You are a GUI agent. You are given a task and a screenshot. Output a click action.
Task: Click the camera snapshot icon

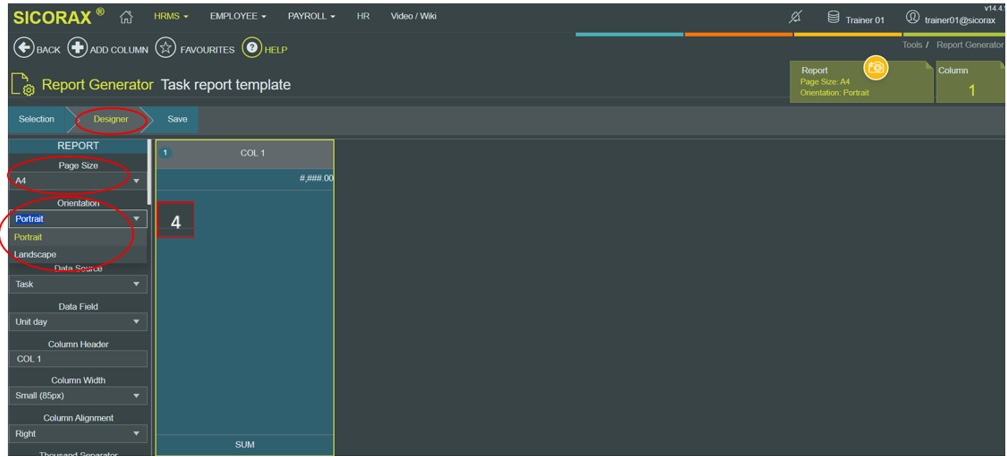tap(876, 68)
